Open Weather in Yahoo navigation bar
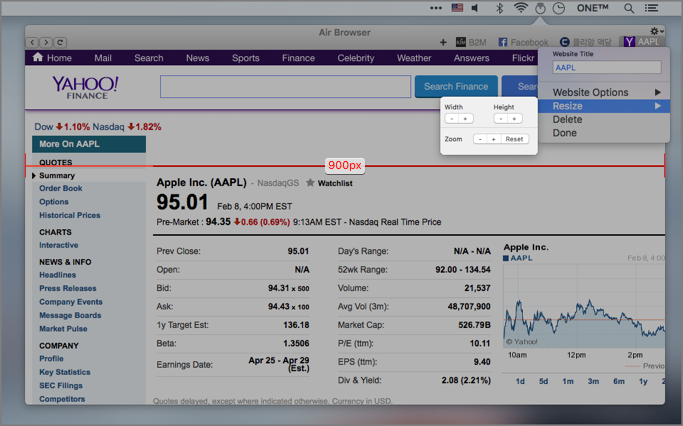This screenshot has width=683, height=426. [414, 58]
